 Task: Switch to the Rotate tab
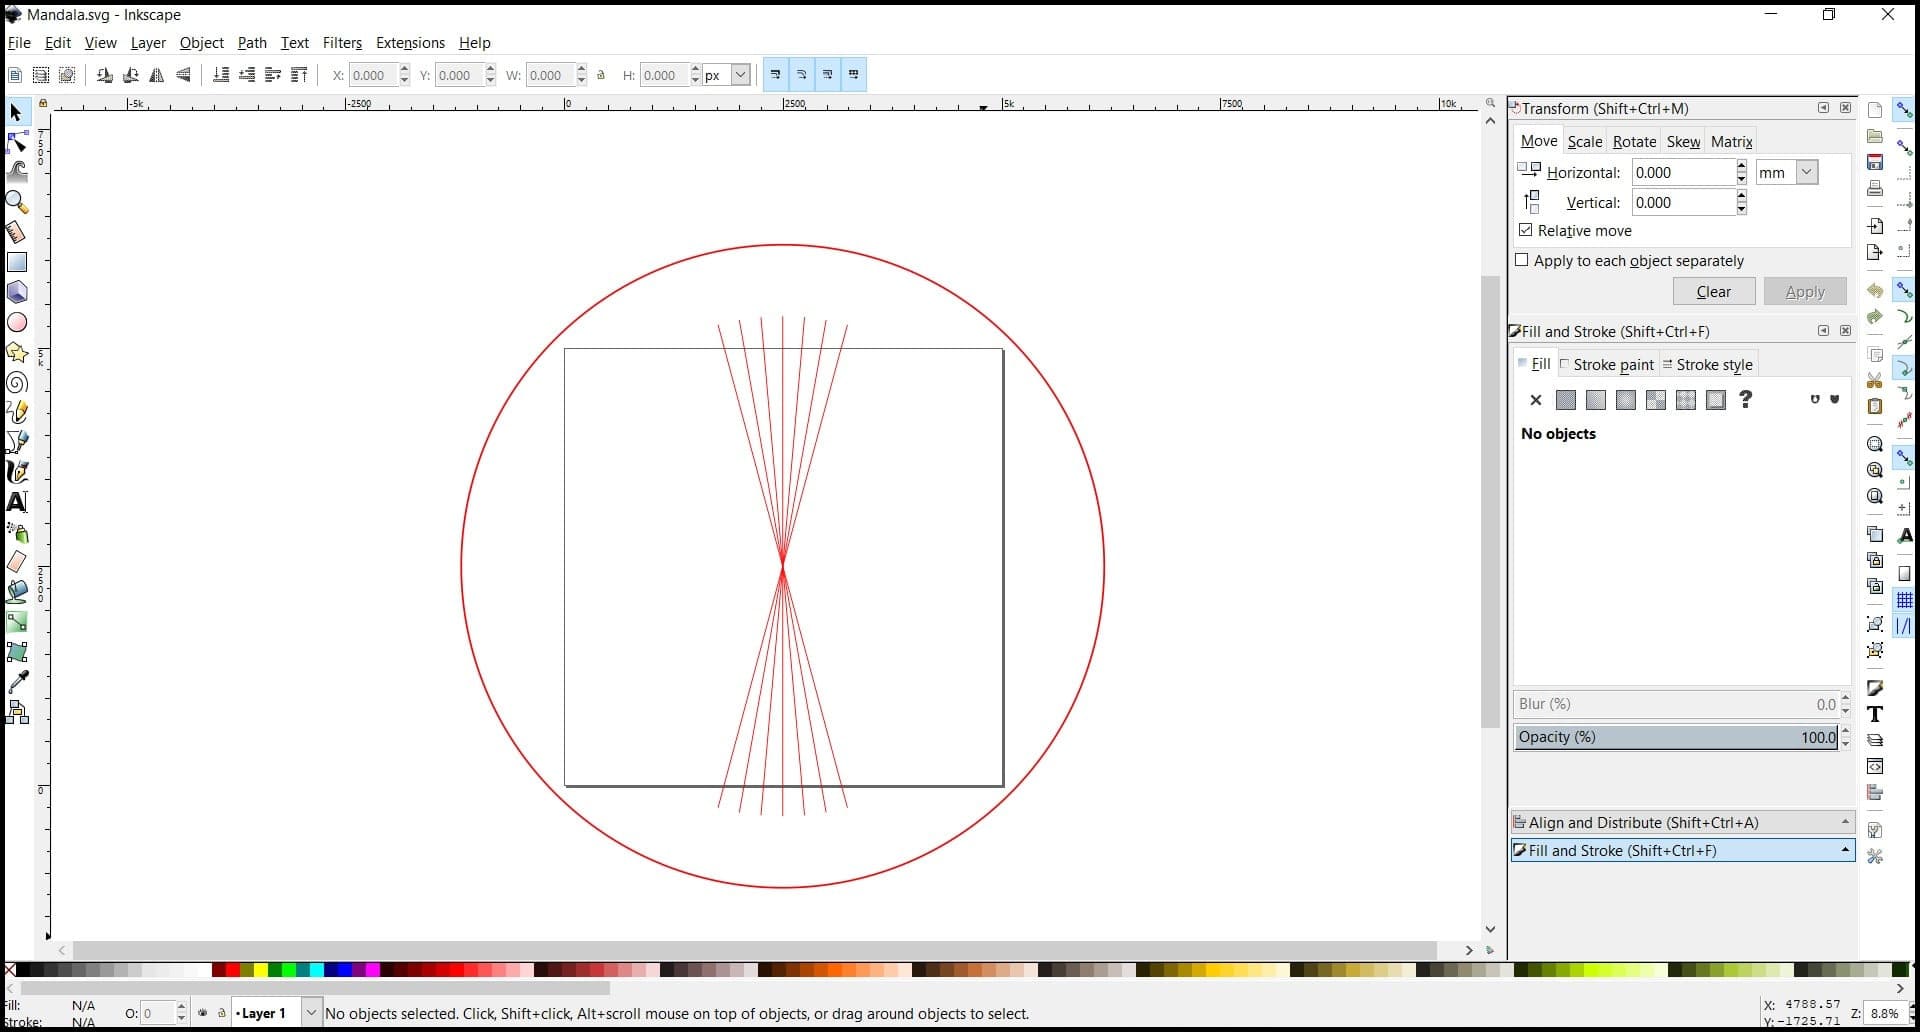(1635, 142)
